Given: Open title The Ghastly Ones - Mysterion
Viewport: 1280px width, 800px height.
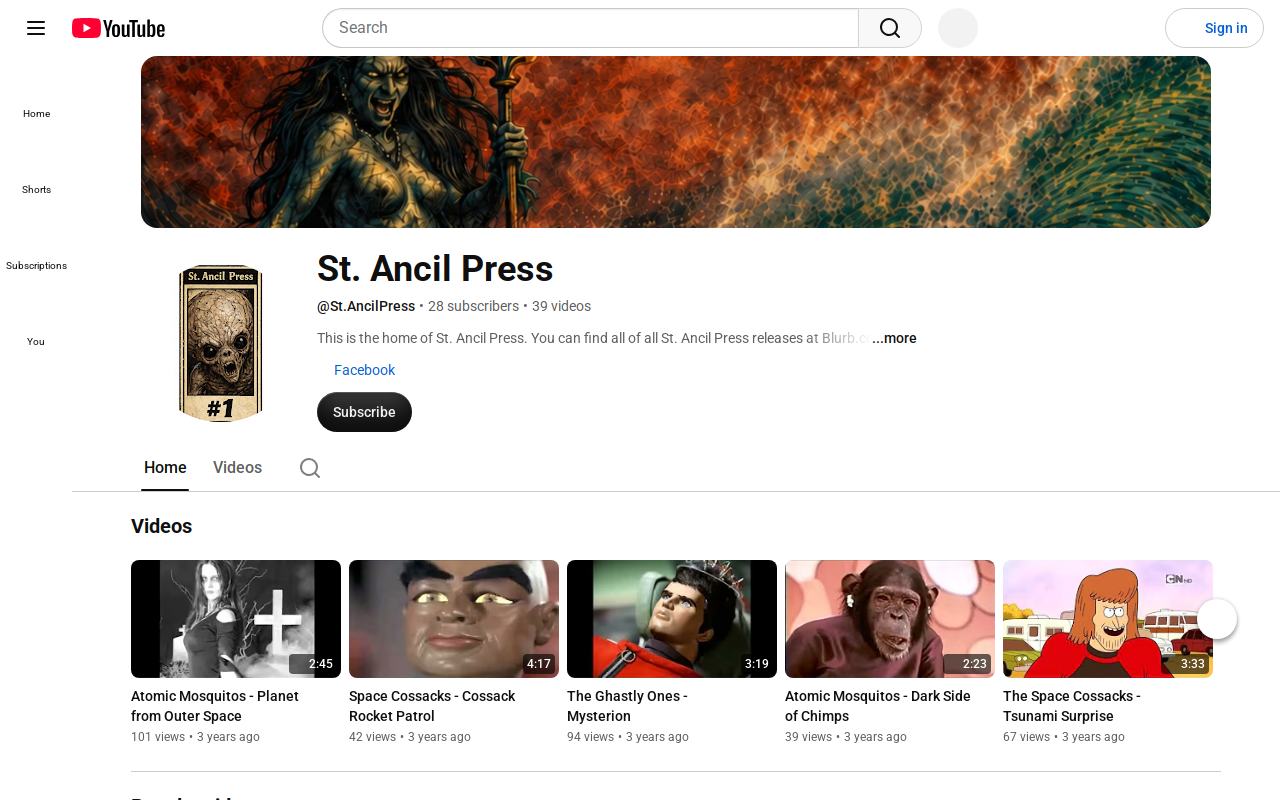Looking at the screenshot, I should pos(627,706).
